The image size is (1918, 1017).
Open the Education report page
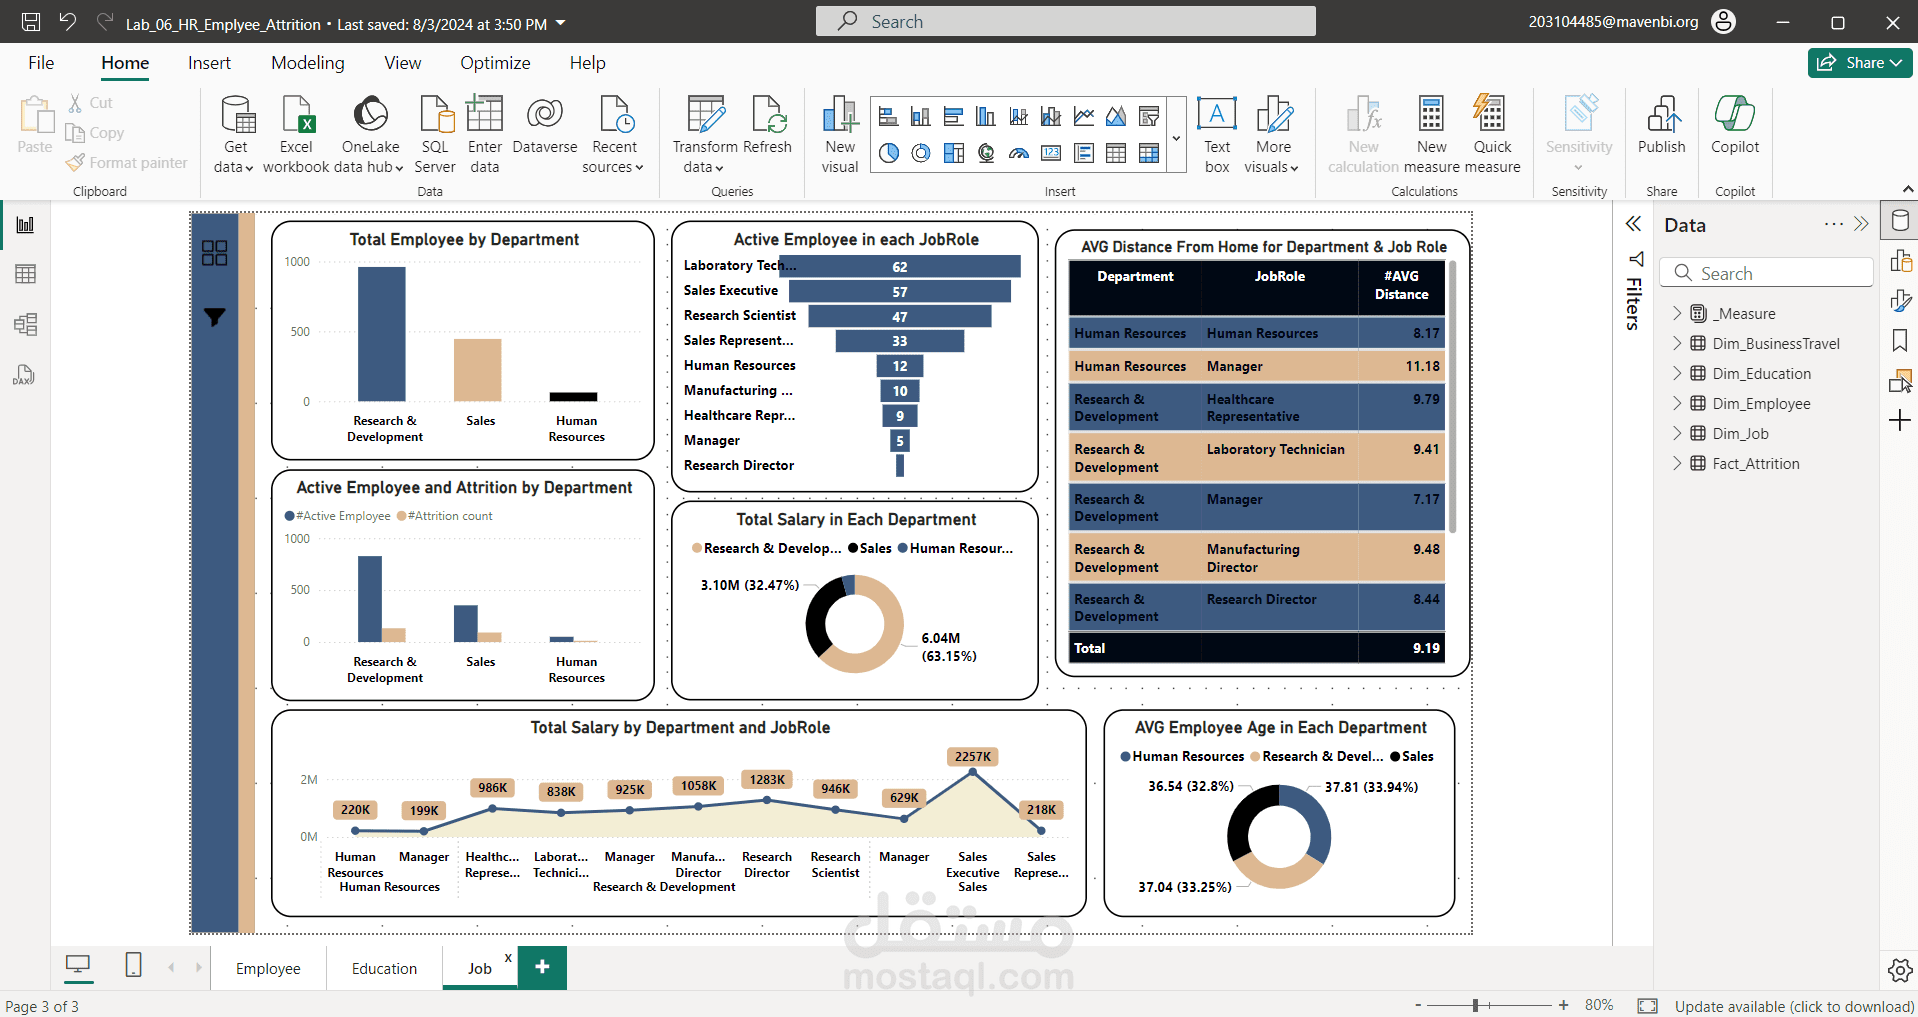[x=384, y=968]
